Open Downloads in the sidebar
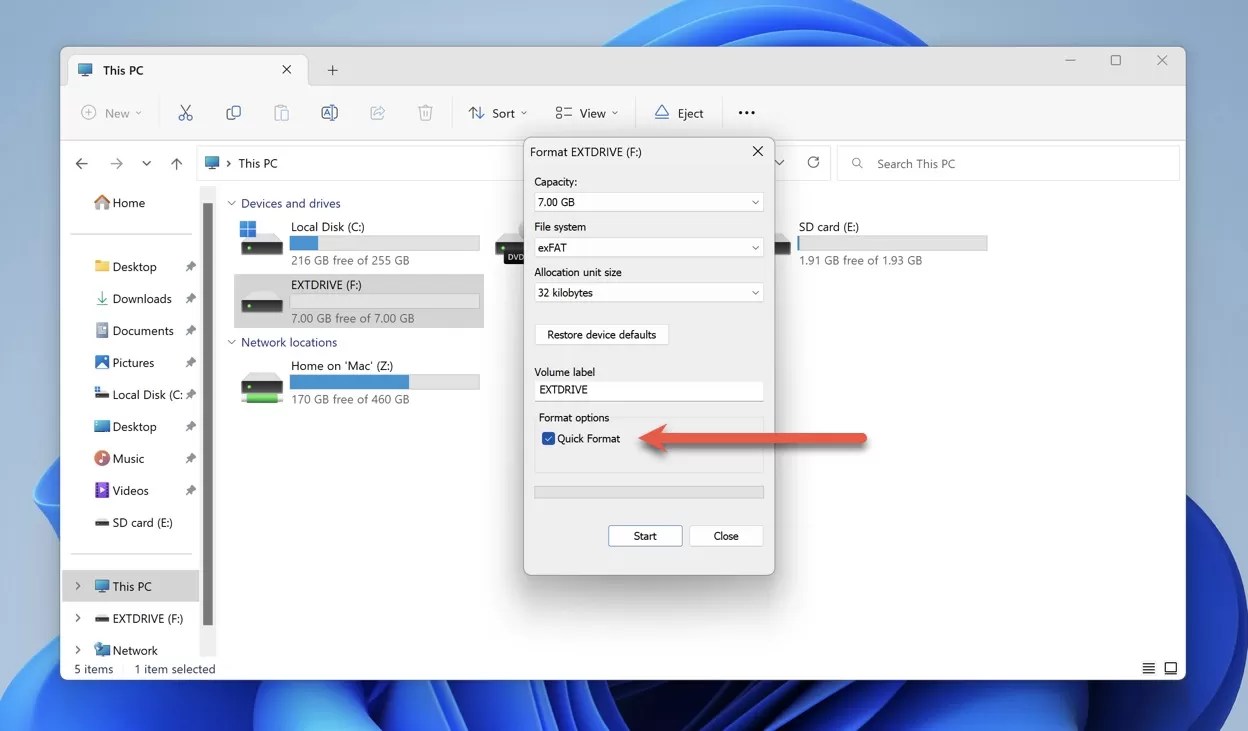Screen dimensions: 1248x731 point(134,298)
